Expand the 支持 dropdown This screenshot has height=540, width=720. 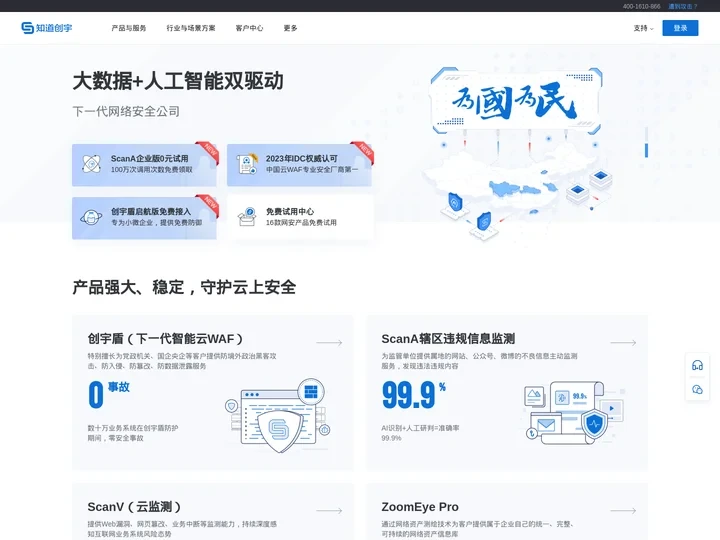[643, 28]
